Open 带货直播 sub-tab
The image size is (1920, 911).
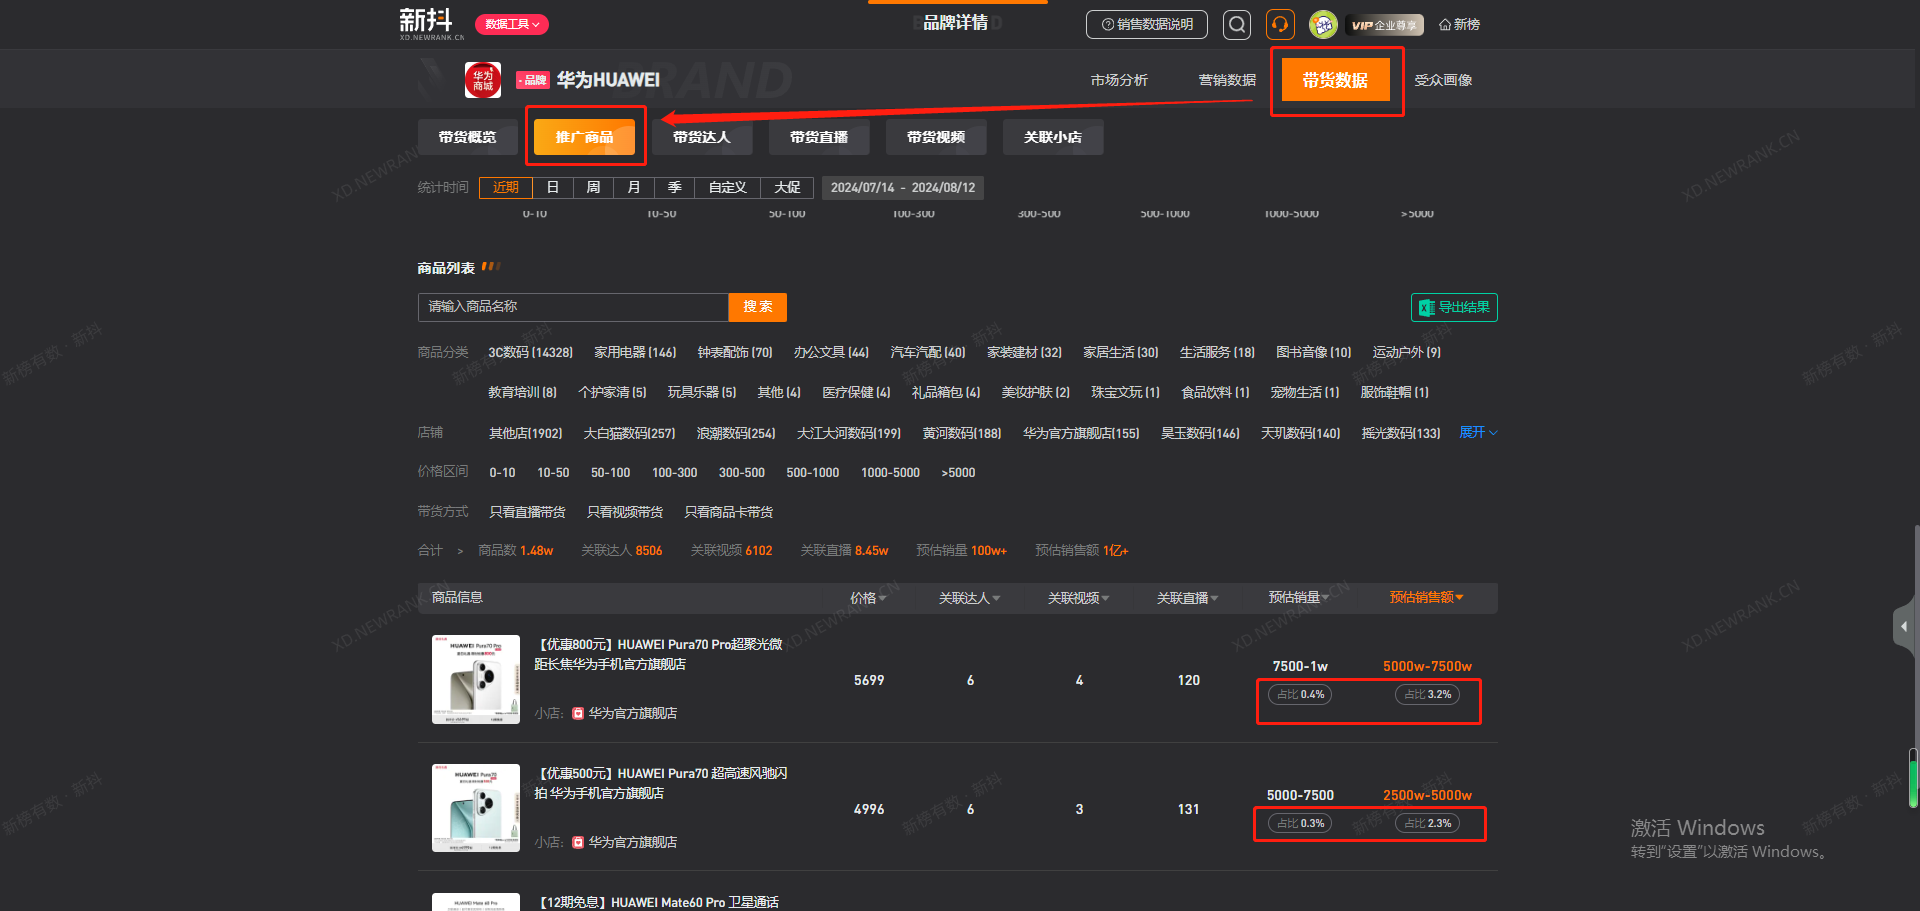coord(819,137)
